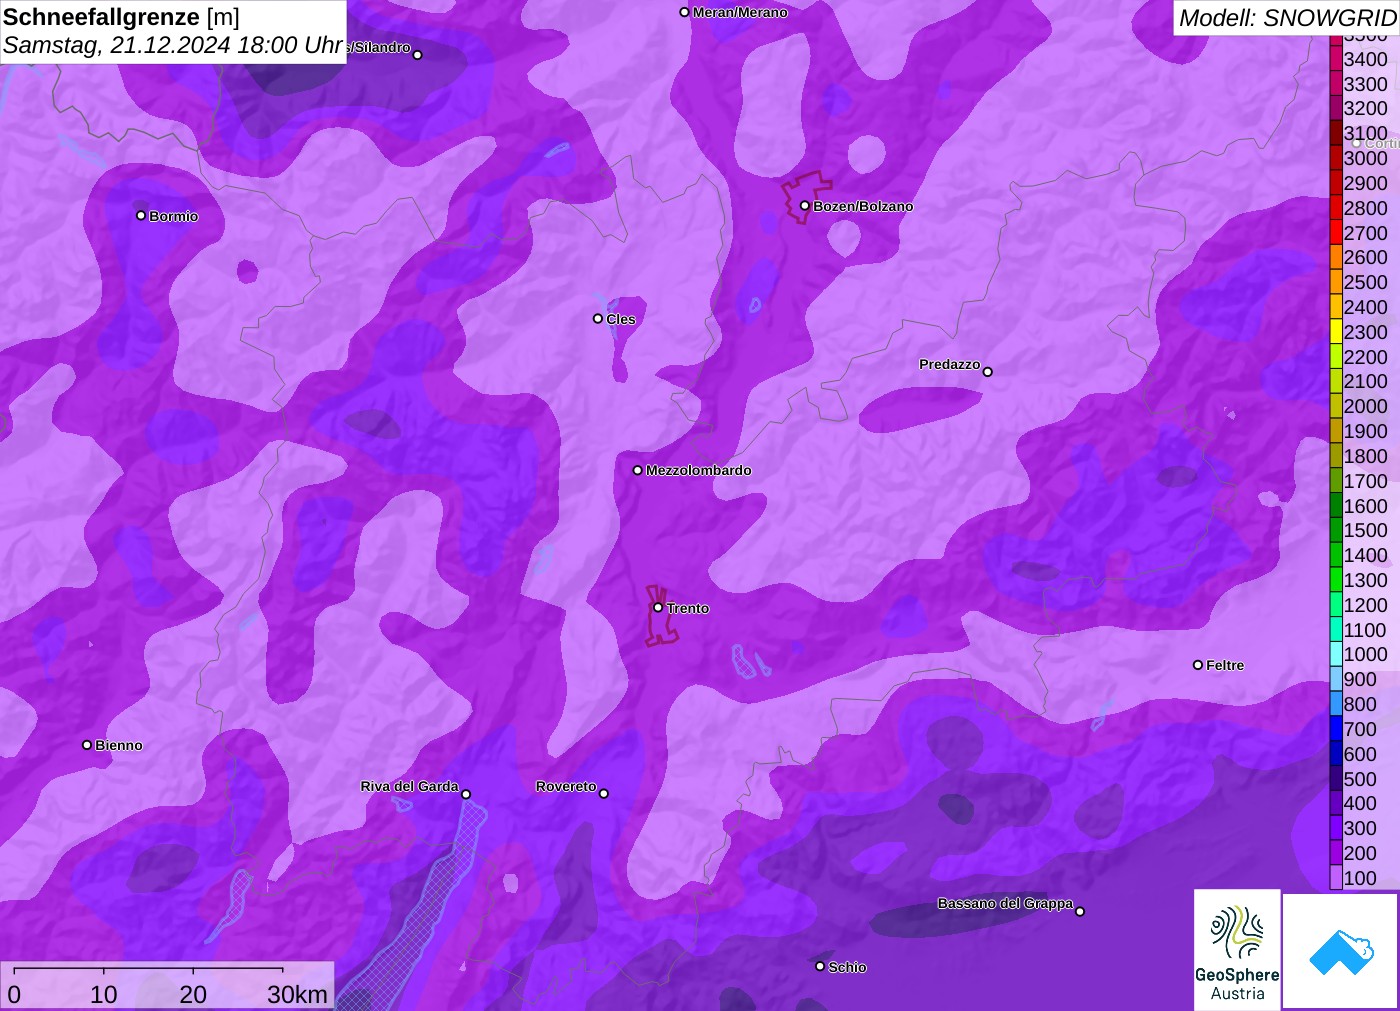Click the date Samstag, 21.12.2024 18:00 Uhr
This screenshot has width=1400, height=1011.
pyautogui.click(x=173, y=45)
